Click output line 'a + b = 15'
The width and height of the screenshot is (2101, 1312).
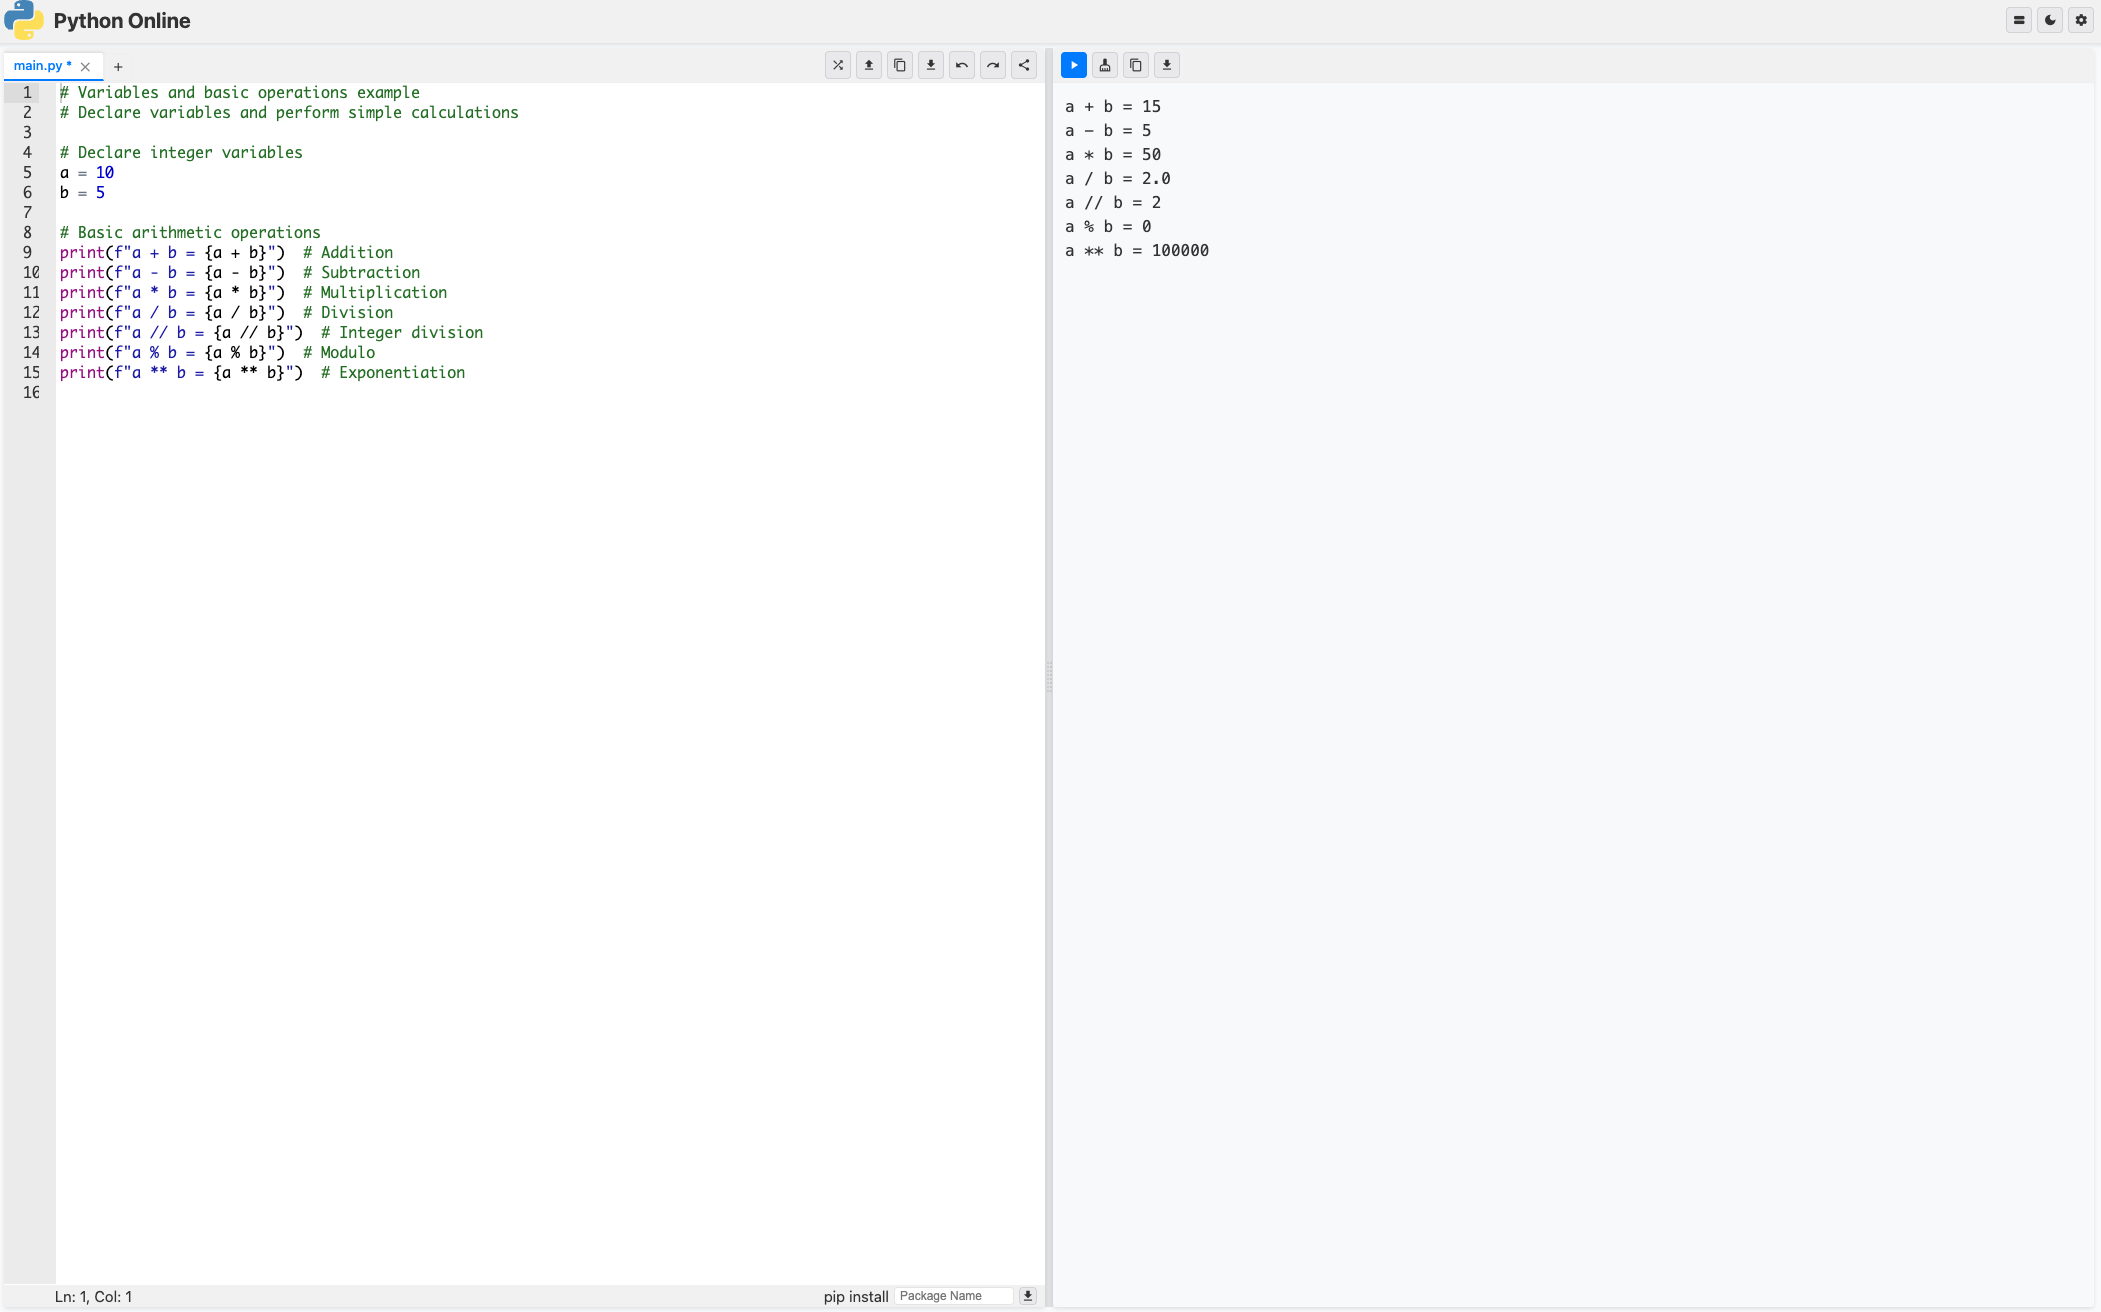[1113, 107]
